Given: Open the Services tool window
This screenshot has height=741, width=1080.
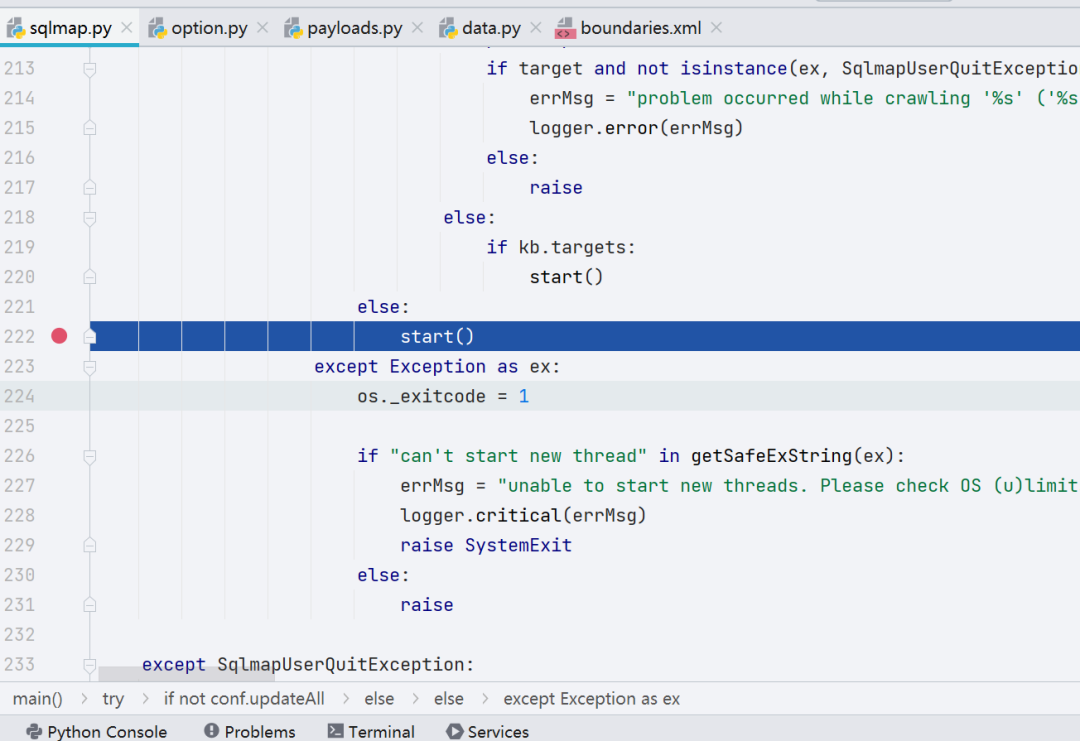Looking at the screenshot, I should 488,731.
